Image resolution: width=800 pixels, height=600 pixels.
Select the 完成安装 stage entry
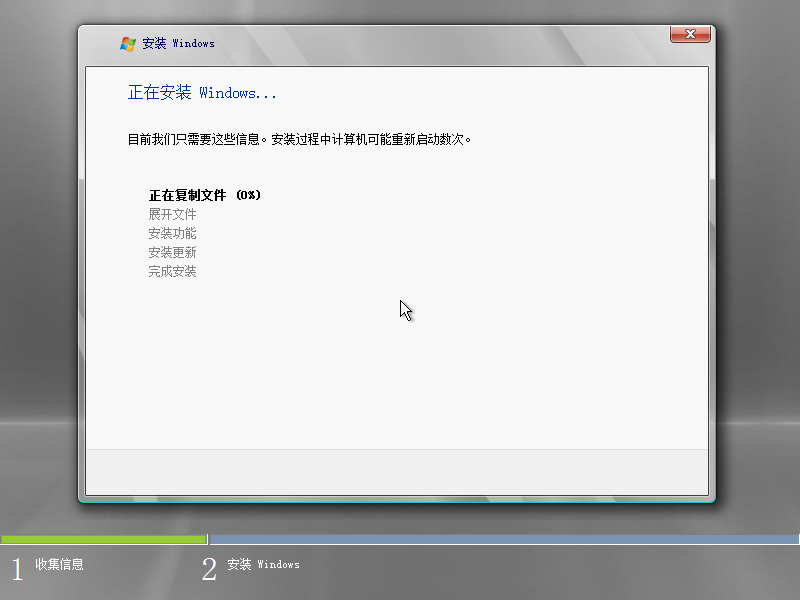click(x=171, y=270)
